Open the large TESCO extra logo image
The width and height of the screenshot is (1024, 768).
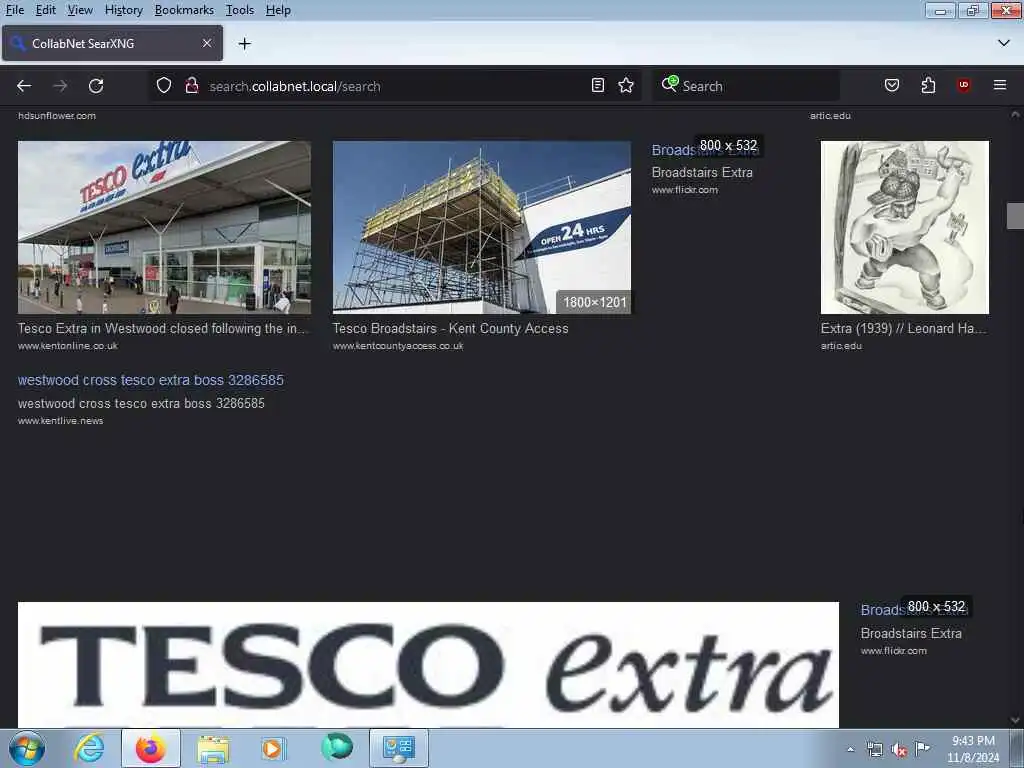click(x=428, y=664)
